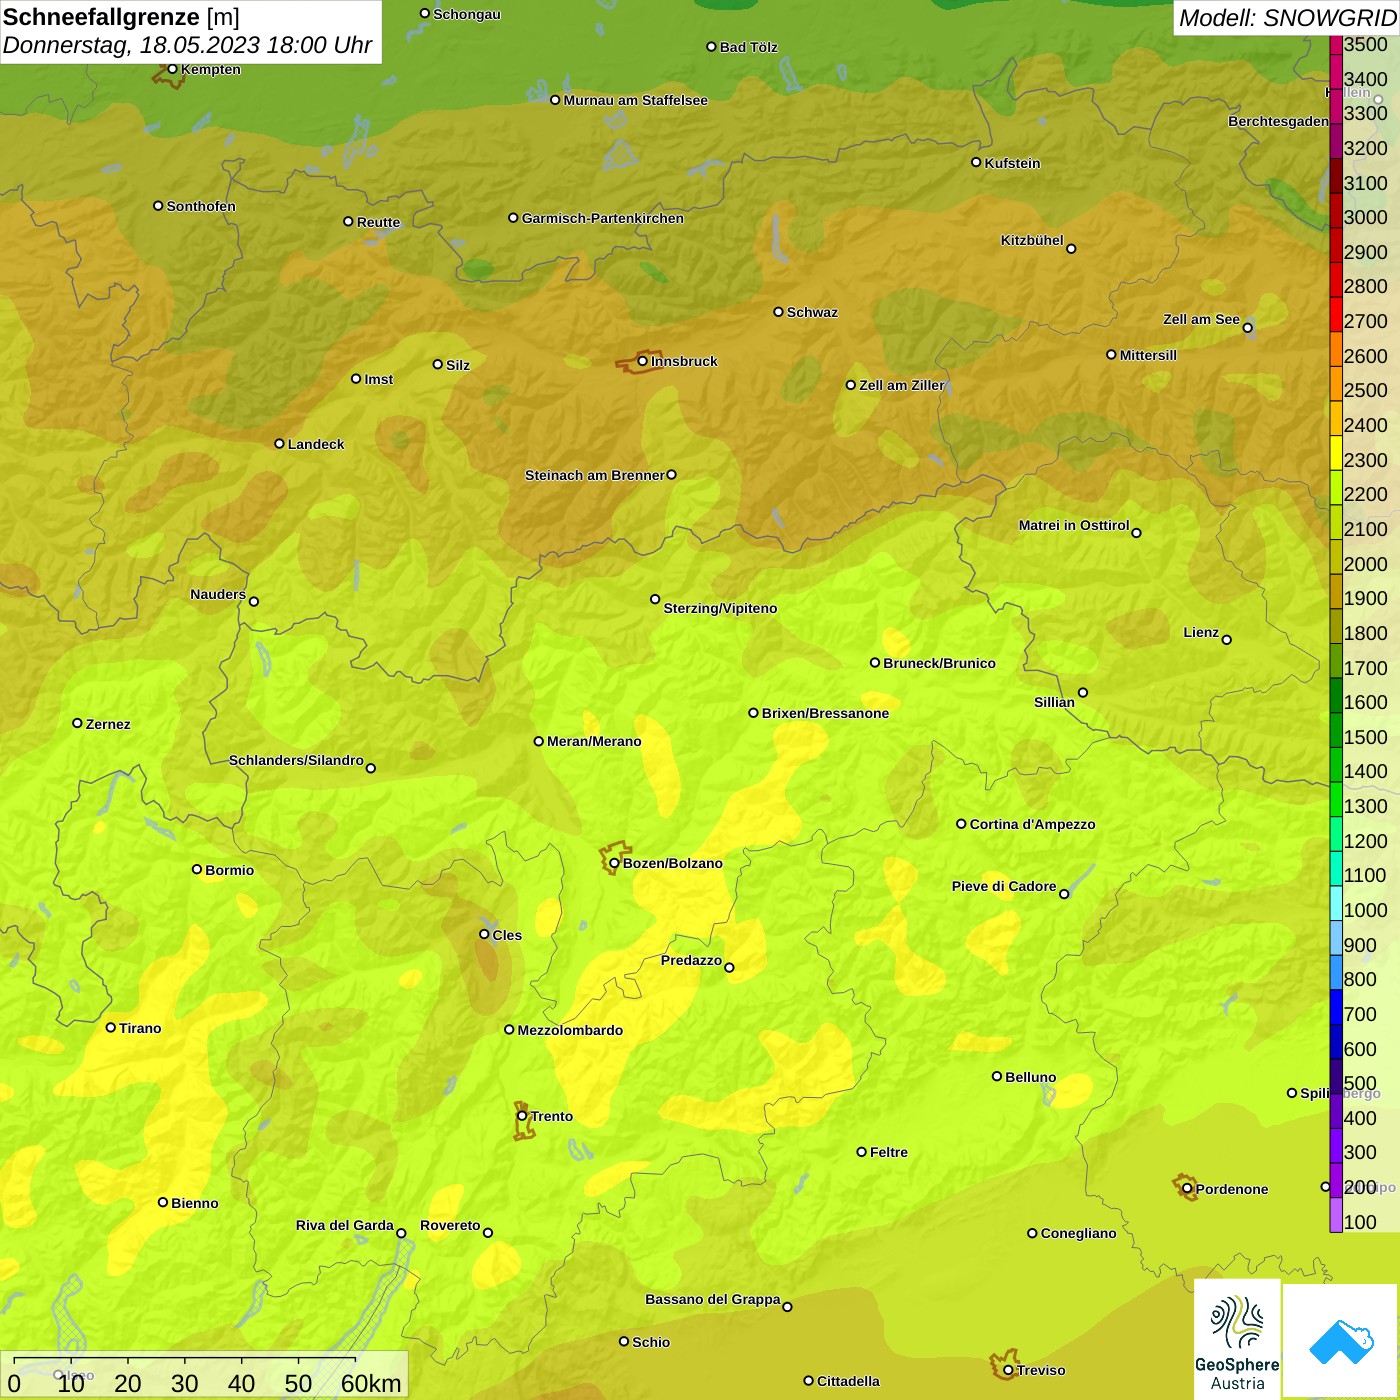
Task: Select the 2300 m yellow legend swatch
Action: tap(1336, 453)
